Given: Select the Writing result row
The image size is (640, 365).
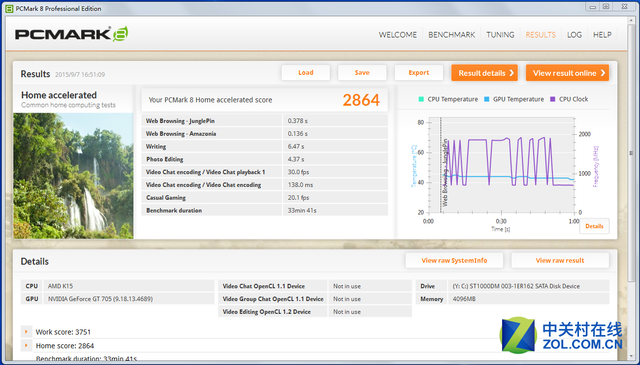Looking at the screenshot, I should [x=264, y=146].
